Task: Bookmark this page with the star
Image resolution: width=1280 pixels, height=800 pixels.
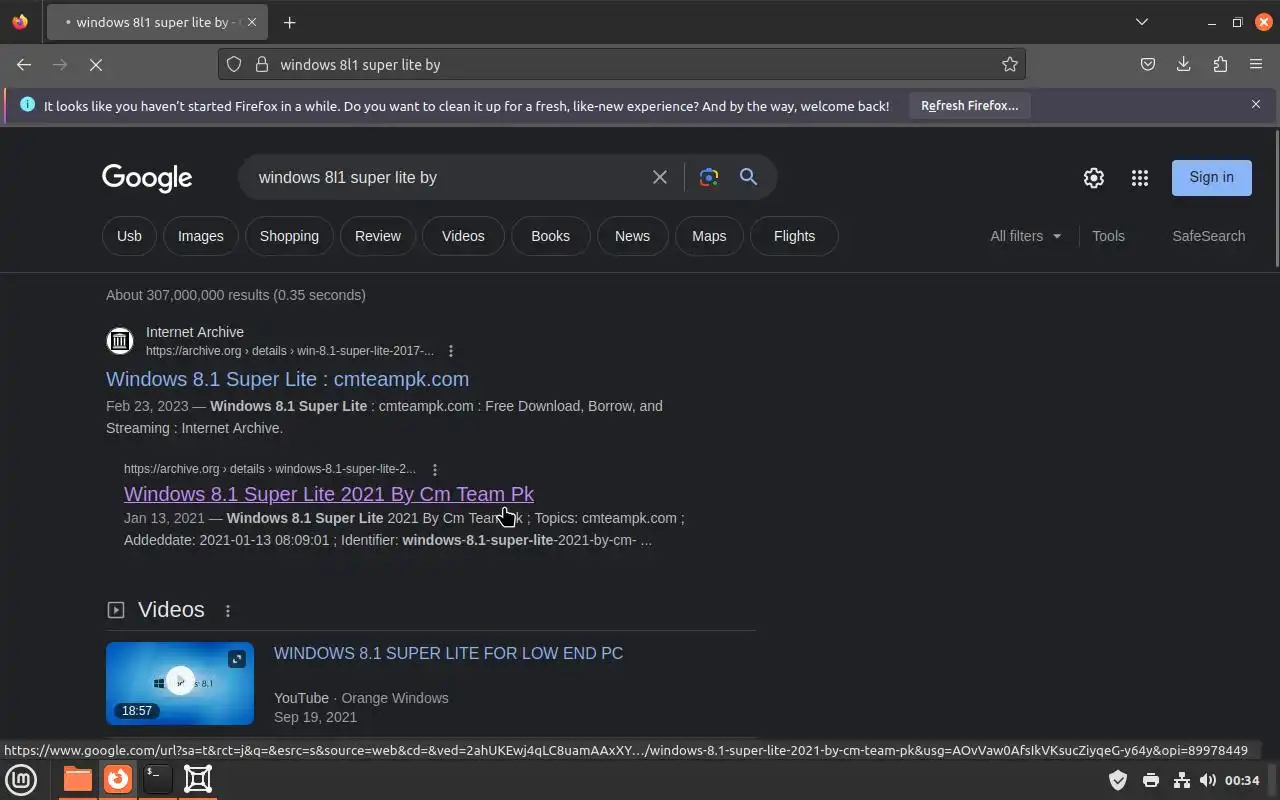Action: point(1010,64)
